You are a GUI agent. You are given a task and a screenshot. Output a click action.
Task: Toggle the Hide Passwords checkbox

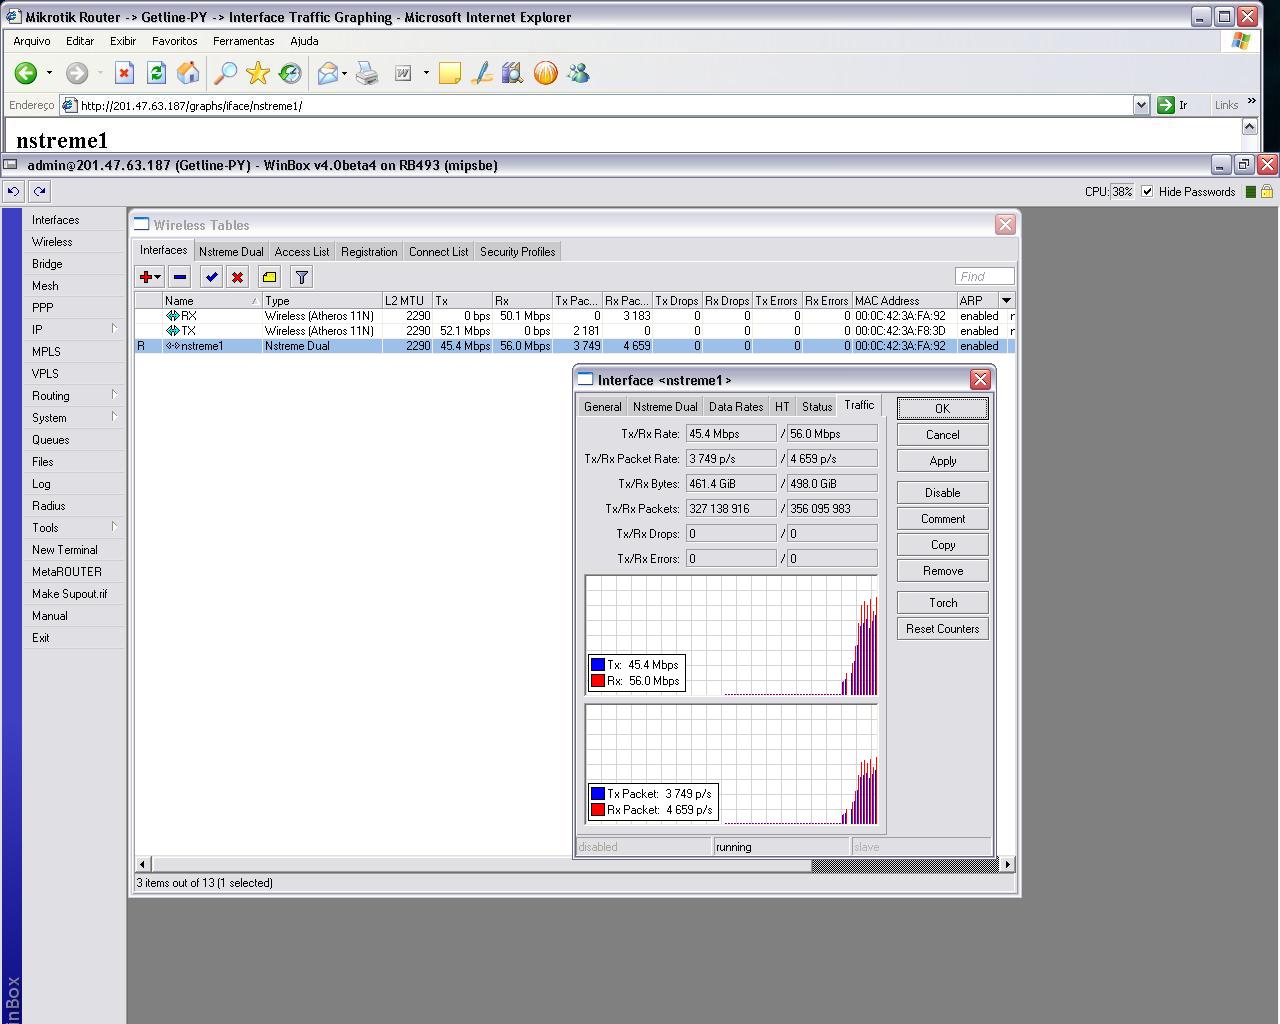1147,191
